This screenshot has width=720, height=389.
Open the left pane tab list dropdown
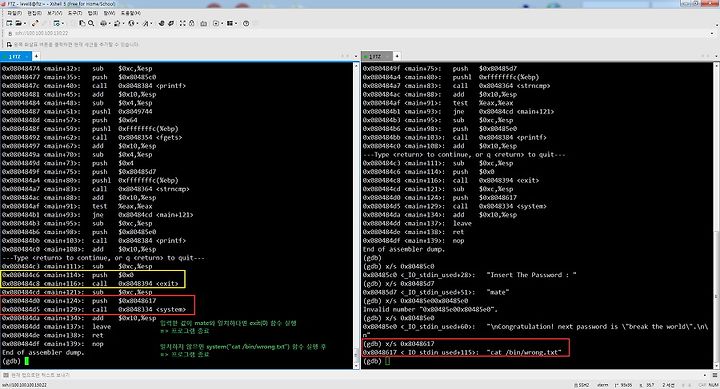(x=356, y=56)
